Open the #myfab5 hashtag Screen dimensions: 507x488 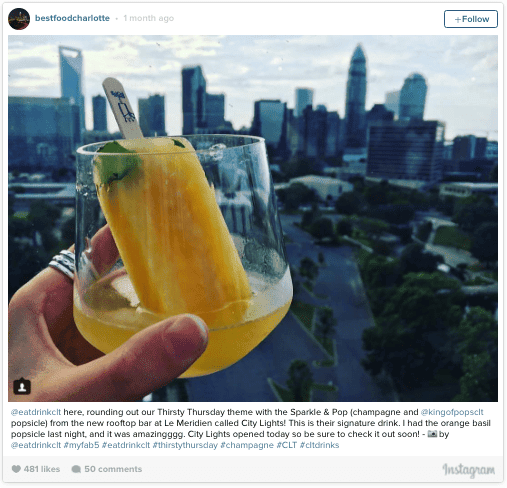coord(81,445)
